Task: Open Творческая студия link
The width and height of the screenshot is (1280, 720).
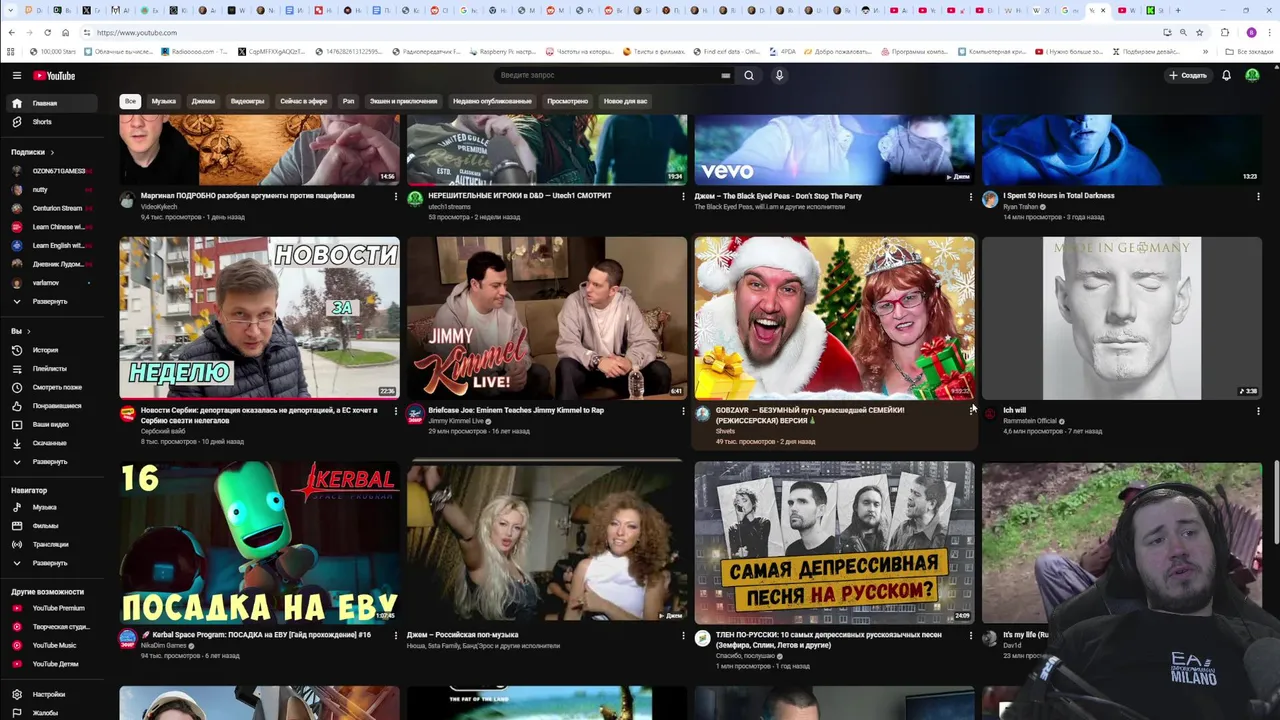Action: (52, 627)
